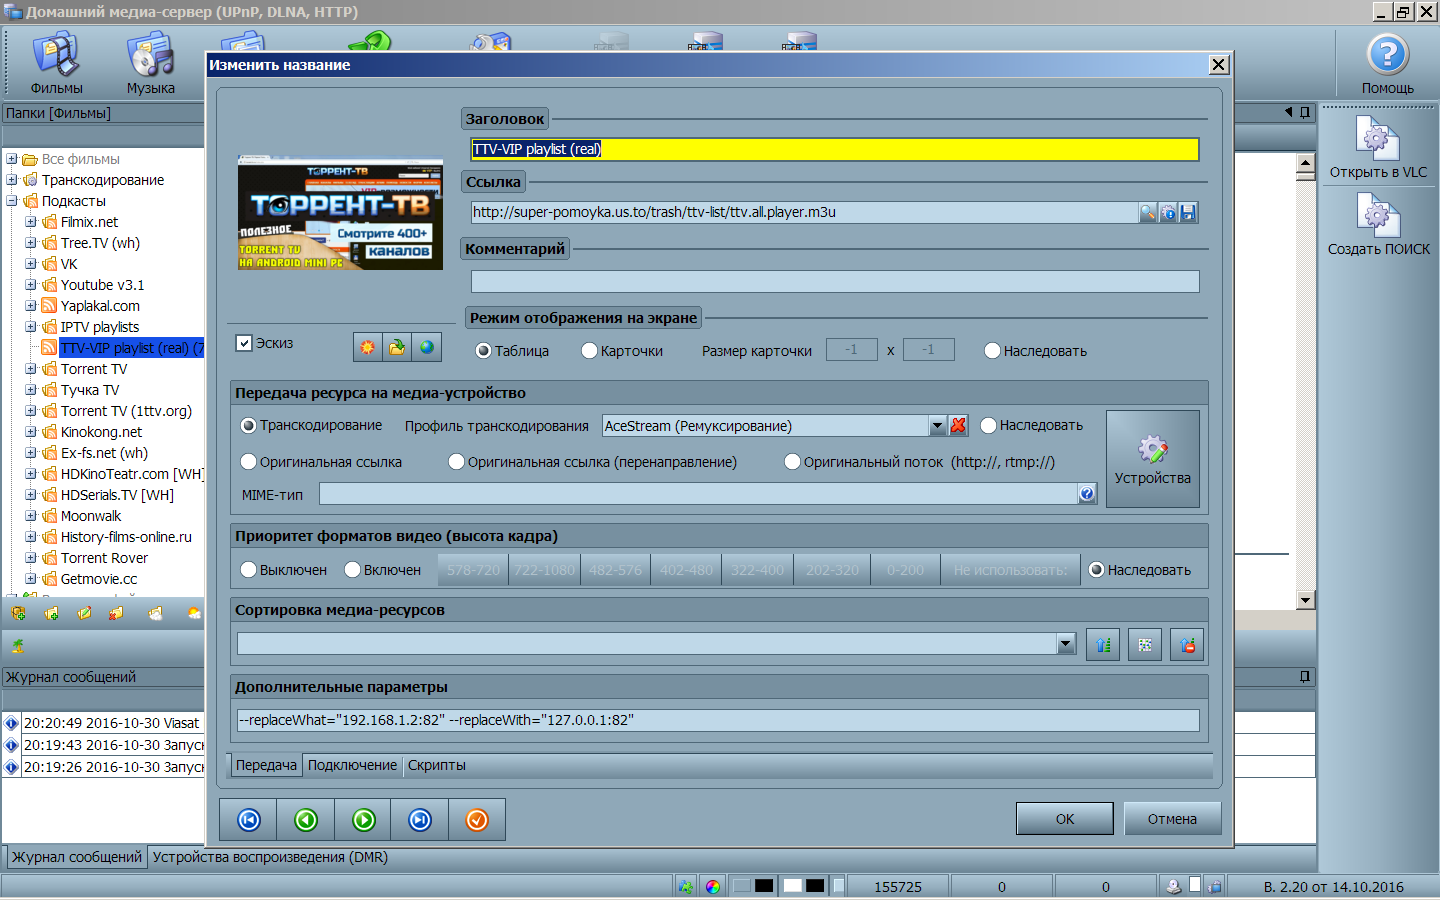
Task: Click the Отмена button
Action: [x=1172, y=819]
